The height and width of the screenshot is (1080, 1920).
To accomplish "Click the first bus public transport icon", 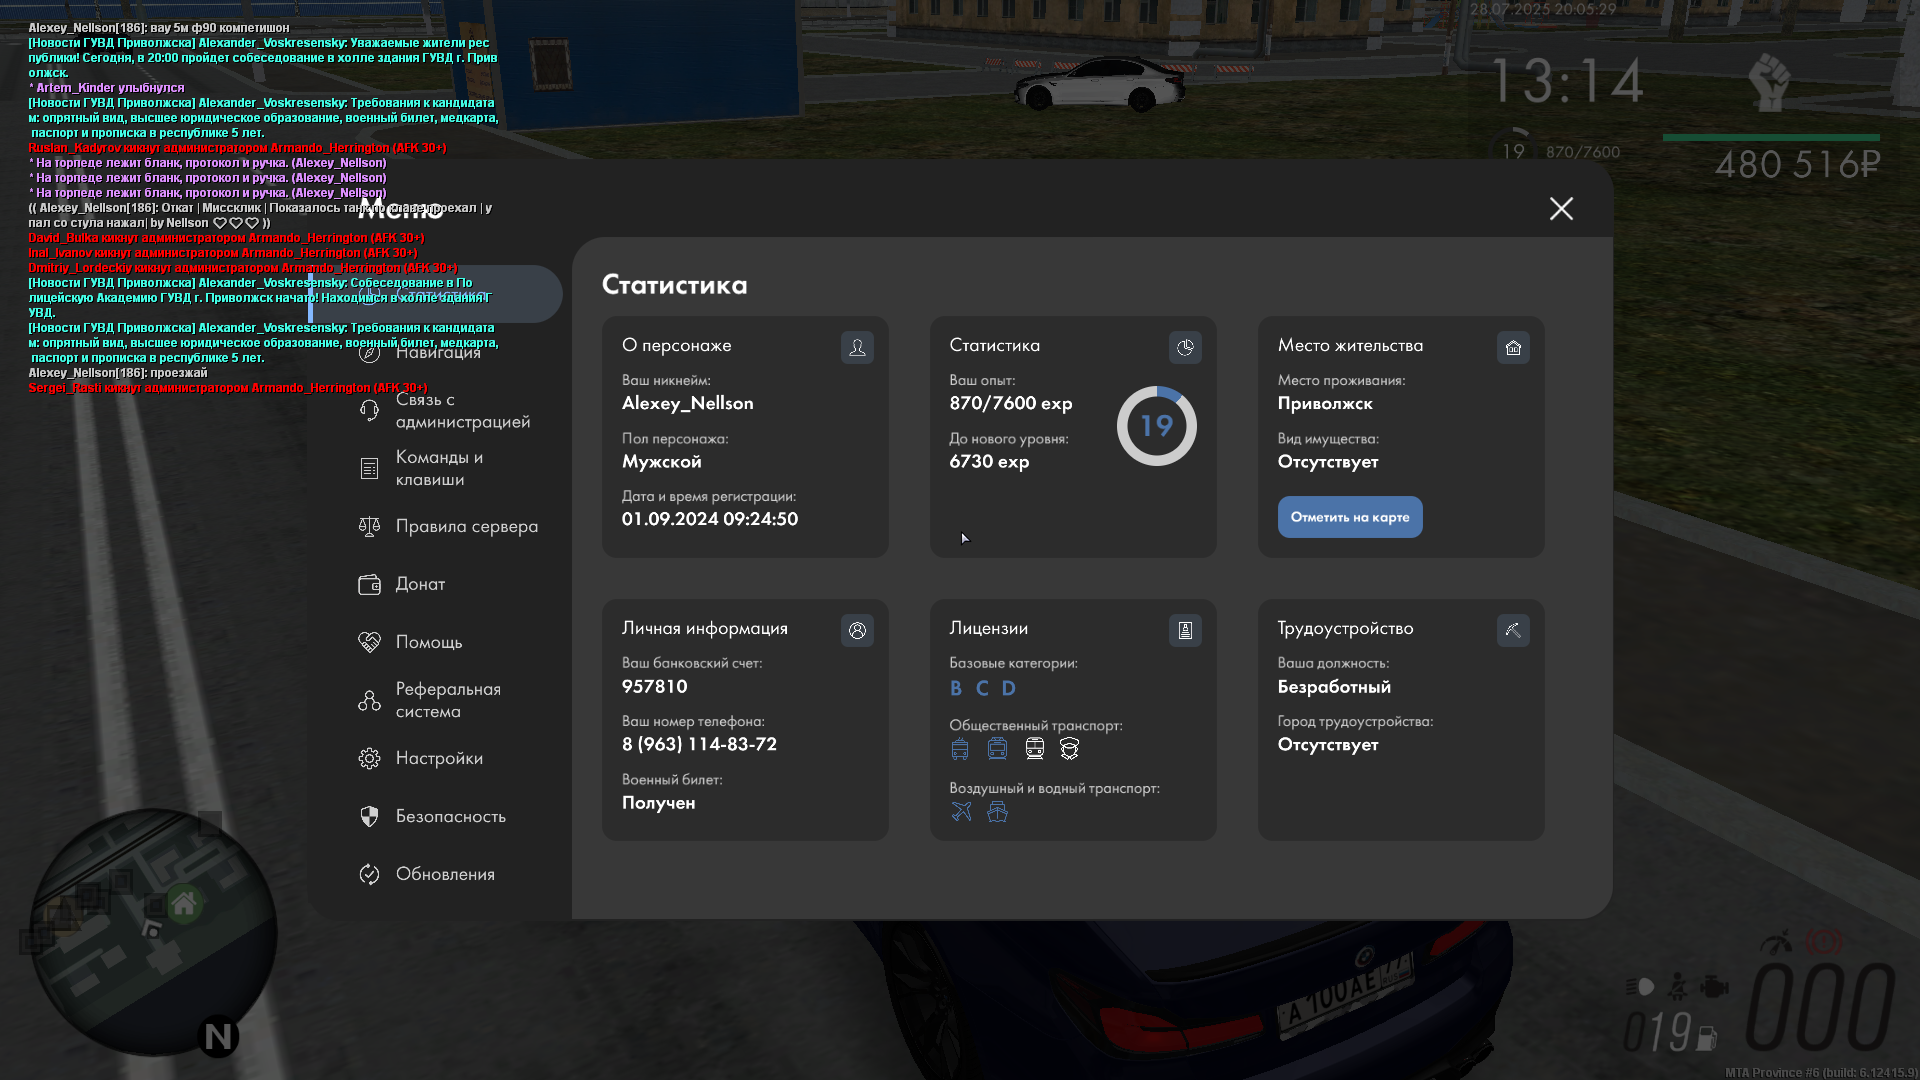I will (960, 749).
